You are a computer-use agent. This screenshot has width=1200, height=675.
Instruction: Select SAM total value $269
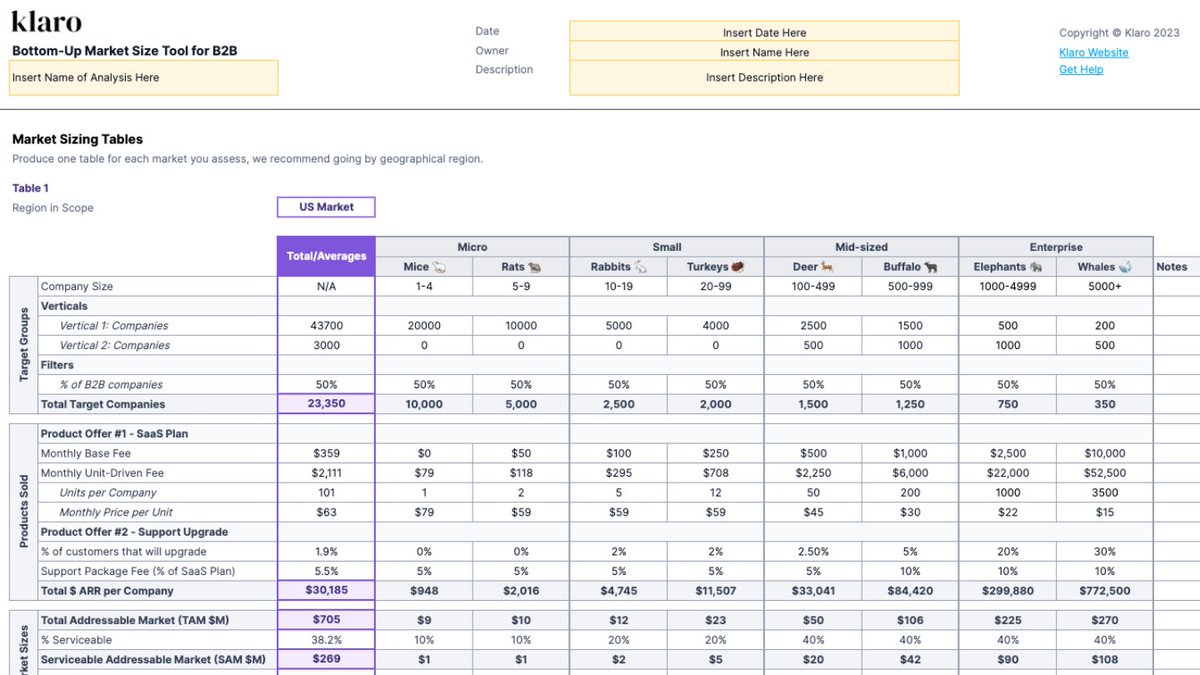(x=326, y=660)
